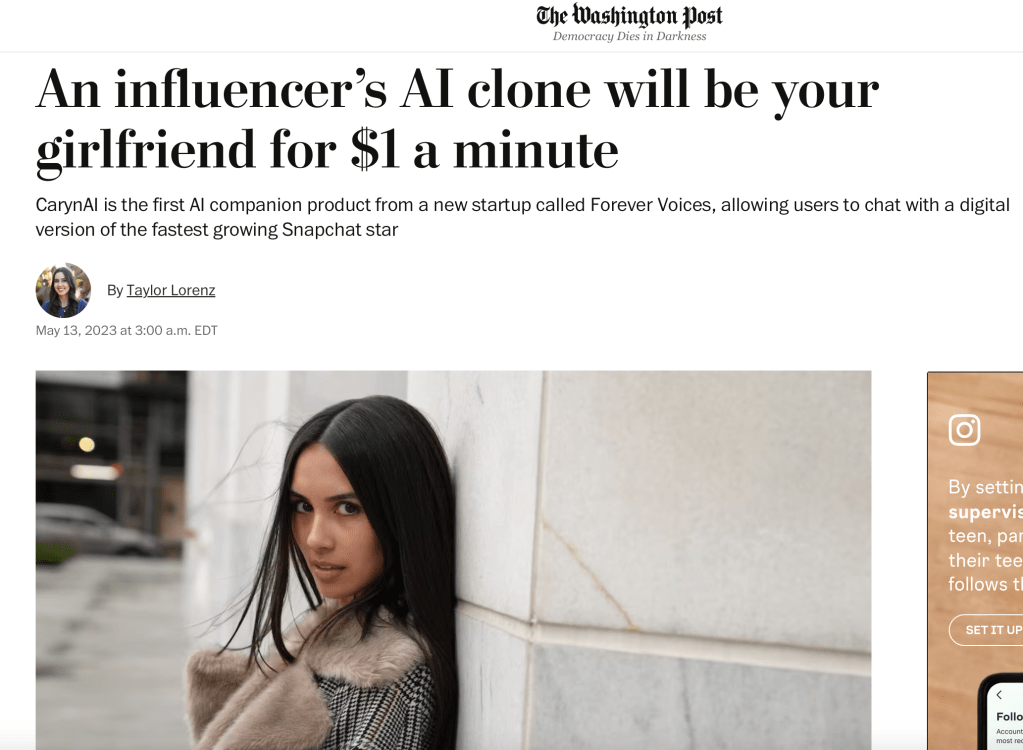This screenshot has height=750, width=1023.
Task: Click the Taylor Lorenz byline link
Action: pyautogui.click(x=171, y=290)
